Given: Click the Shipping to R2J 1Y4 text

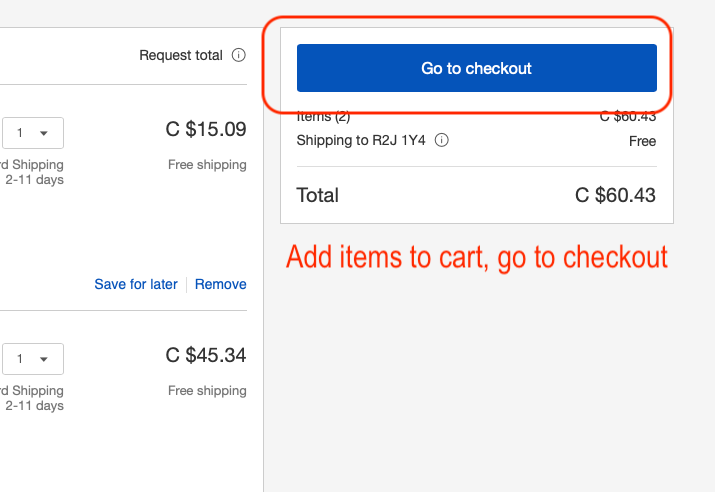Looking at the screenshot, I should click(361, 141).
